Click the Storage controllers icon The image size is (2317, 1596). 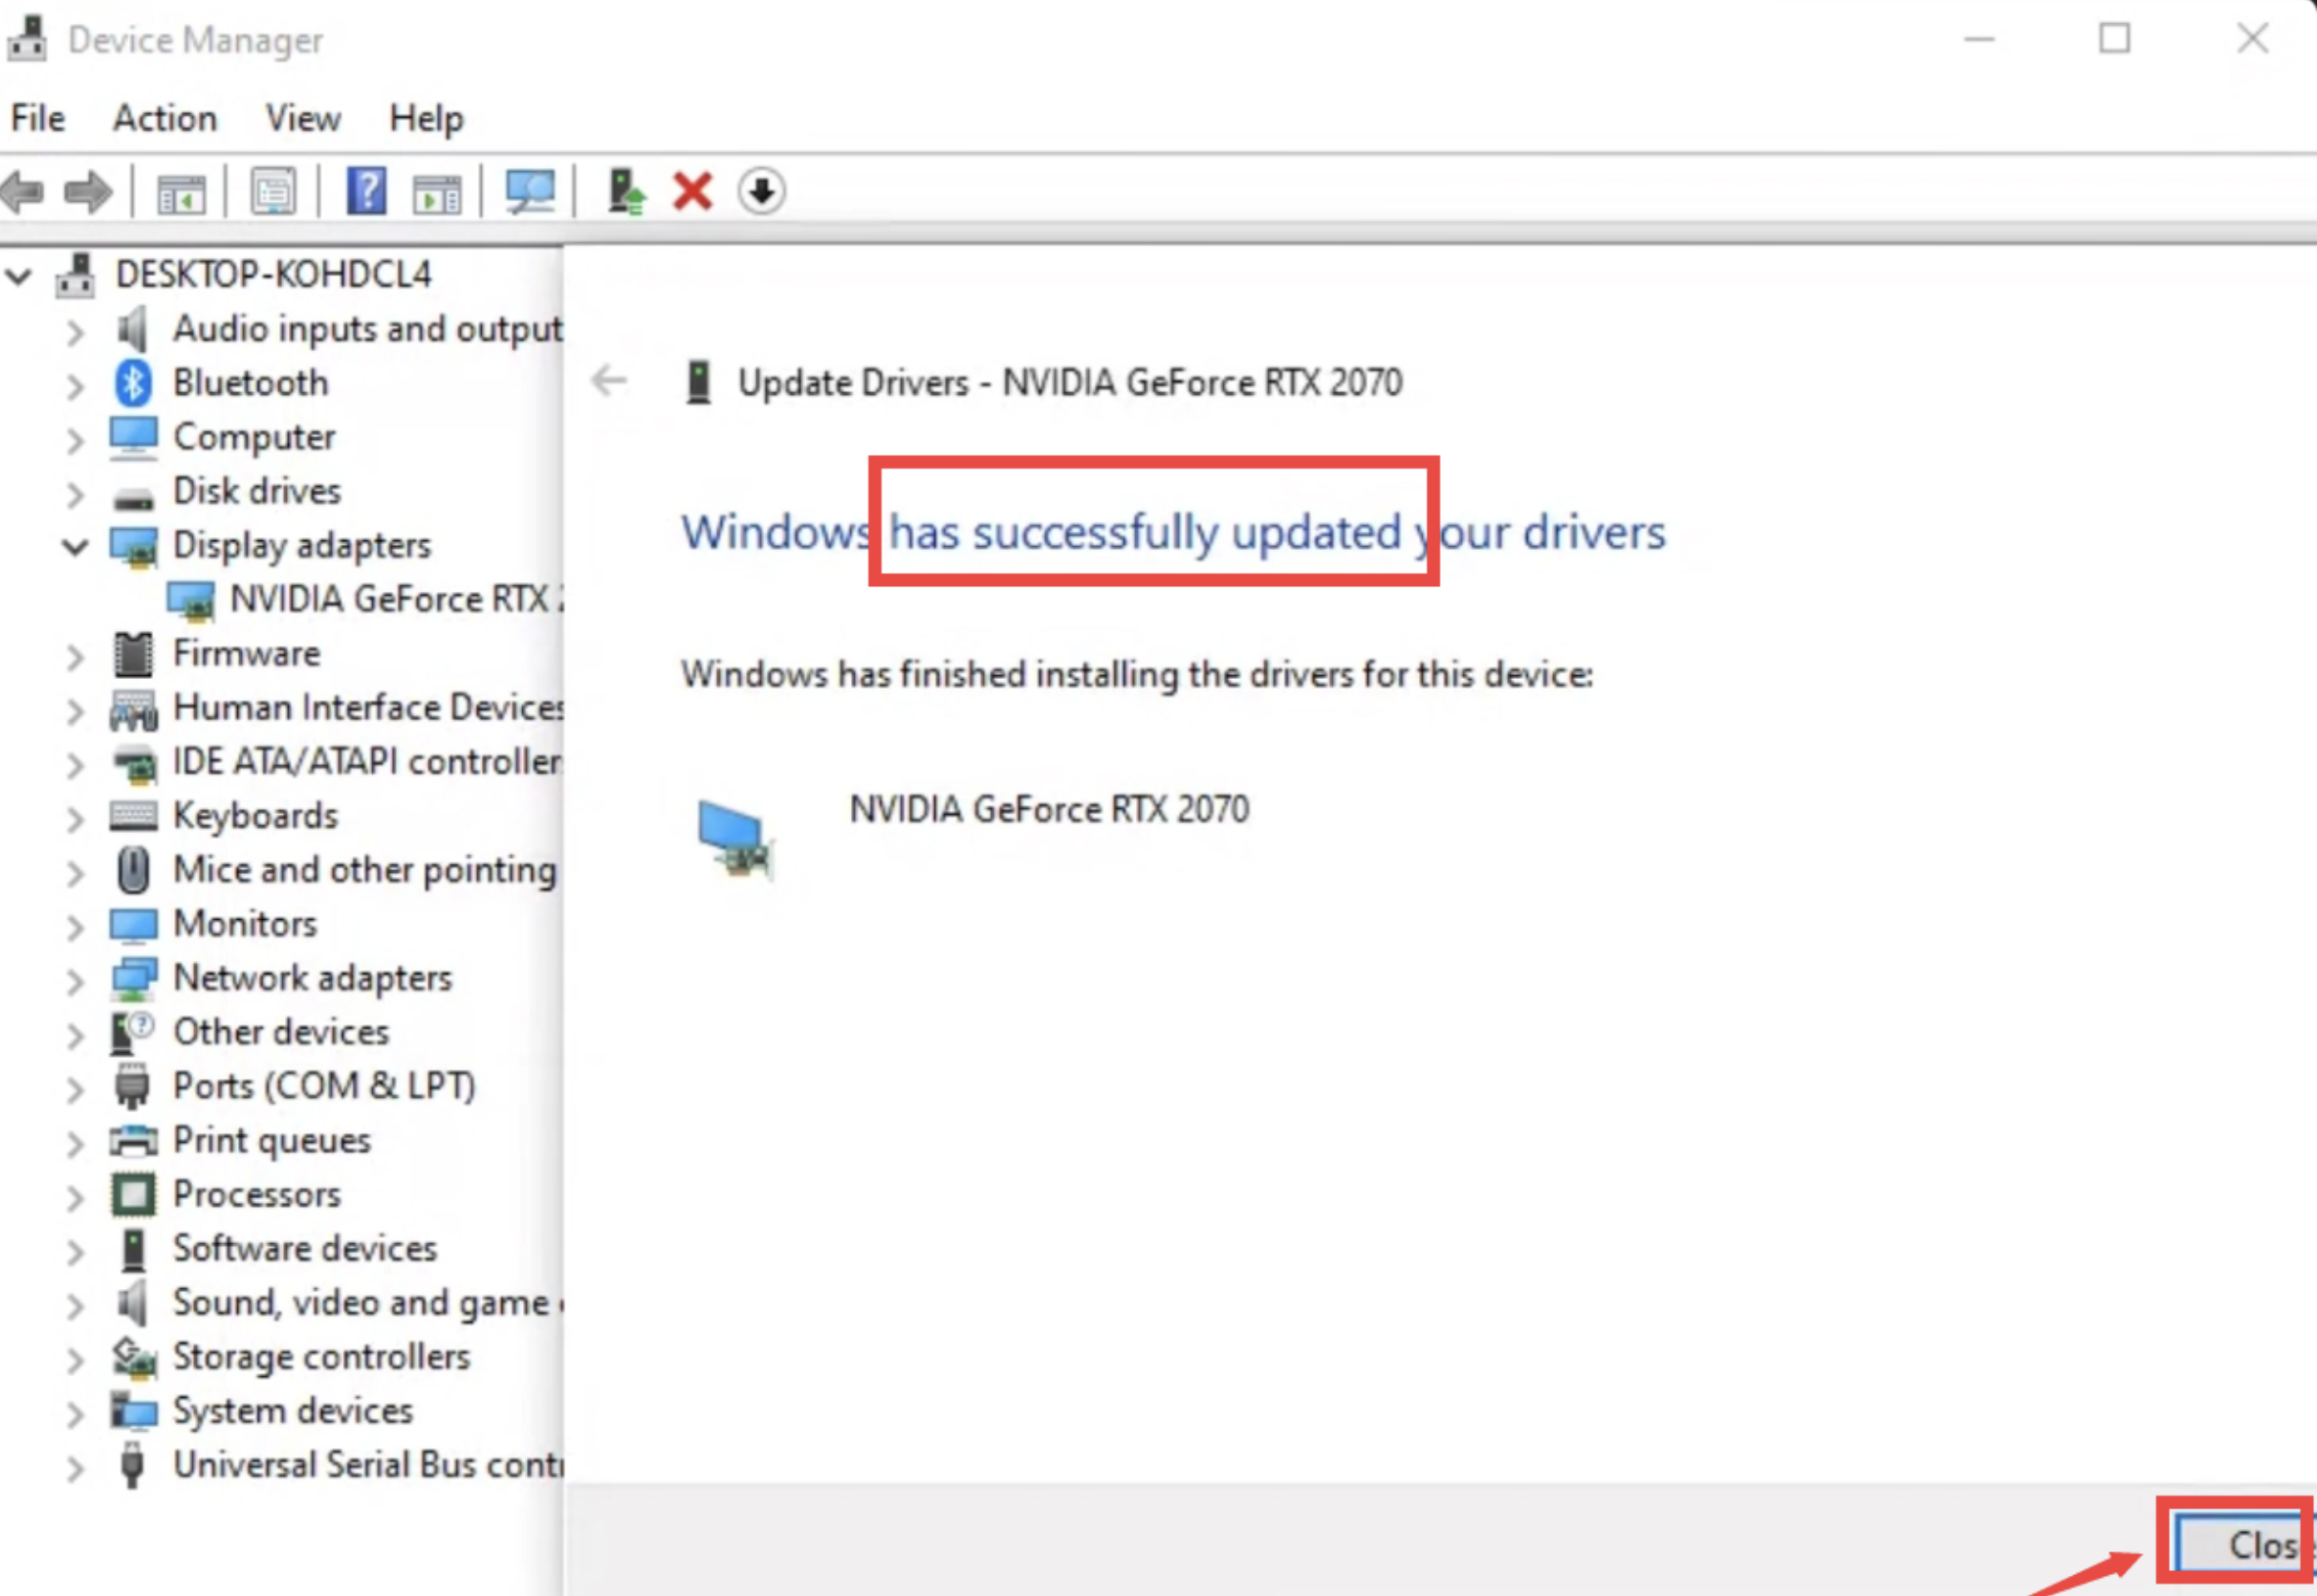pyautogui.click(x=133, y=1357)
